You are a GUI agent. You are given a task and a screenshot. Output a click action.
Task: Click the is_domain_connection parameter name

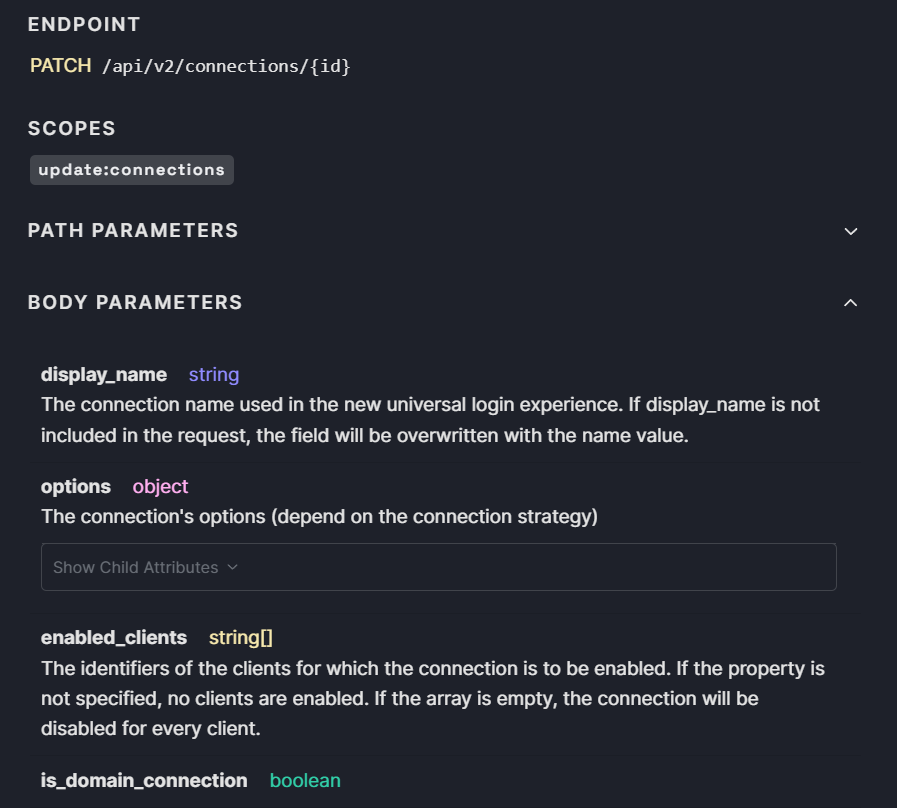(144, 780)
